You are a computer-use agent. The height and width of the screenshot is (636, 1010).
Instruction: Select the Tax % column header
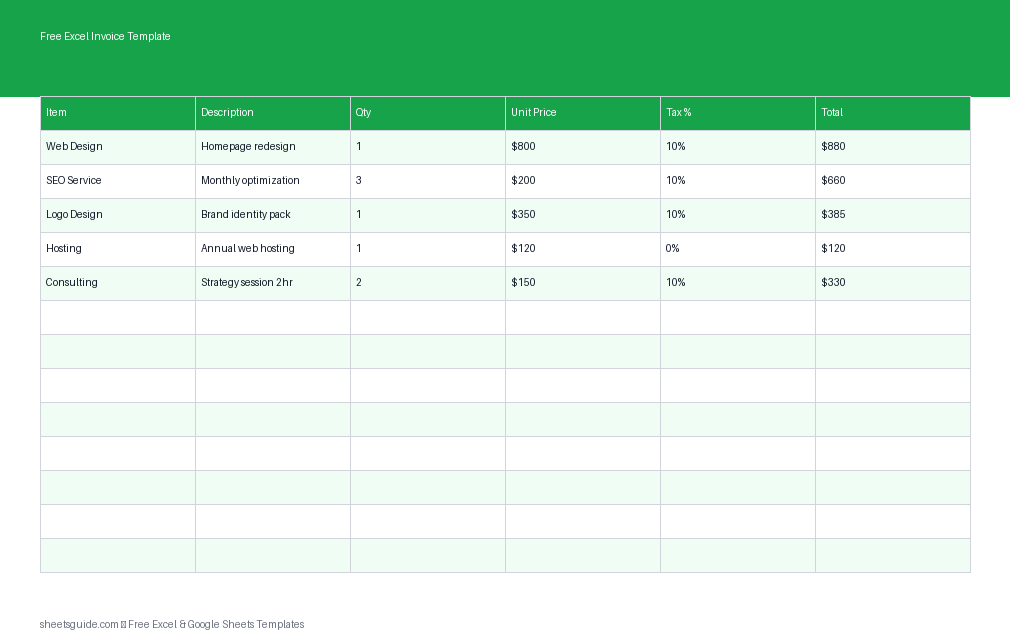pyautogui.click(x=737, y=113)
